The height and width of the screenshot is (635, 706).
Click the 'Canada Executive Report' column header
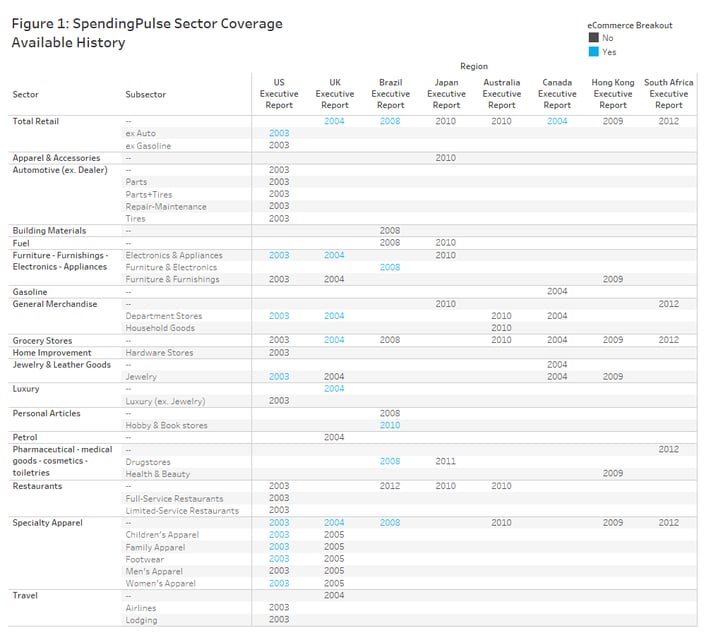pyautogui.click(x=557, y=94)
